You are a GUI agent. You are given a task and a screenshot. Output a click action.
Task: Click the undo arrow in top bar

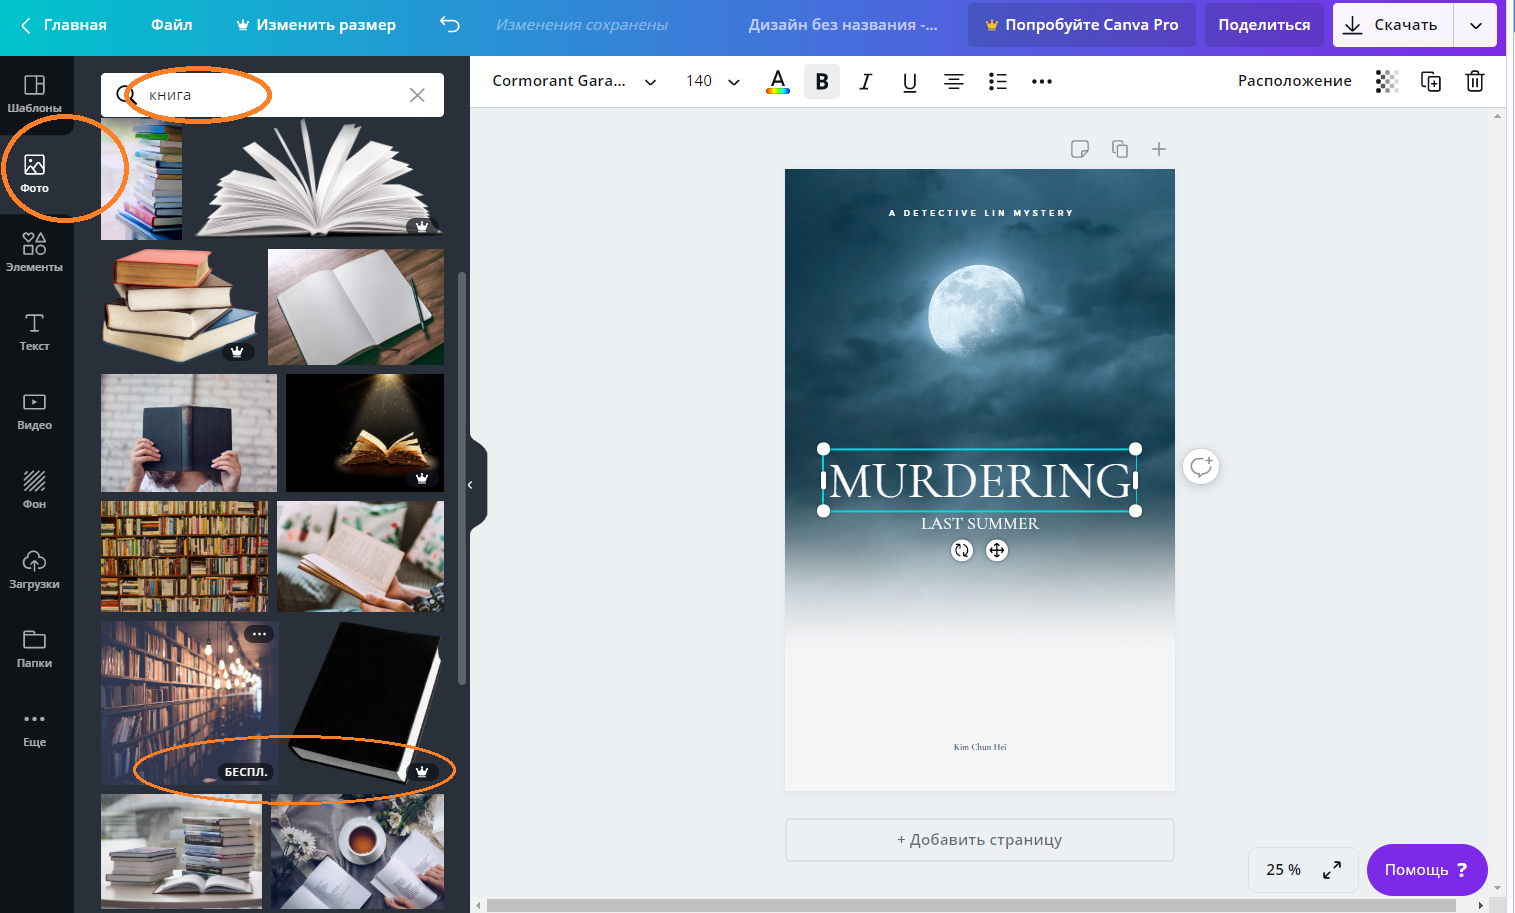(450, 25)
